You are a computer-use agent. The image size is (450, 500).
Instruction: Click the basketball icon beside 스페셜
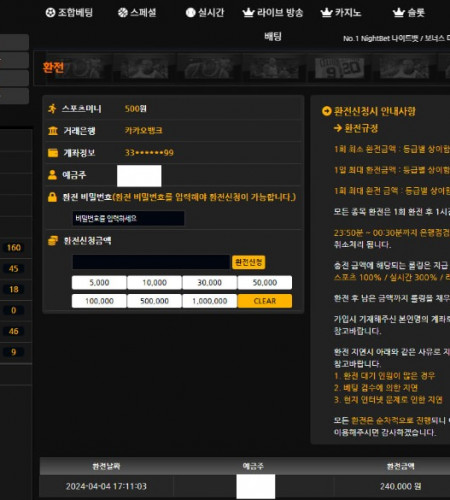[123, 13]
